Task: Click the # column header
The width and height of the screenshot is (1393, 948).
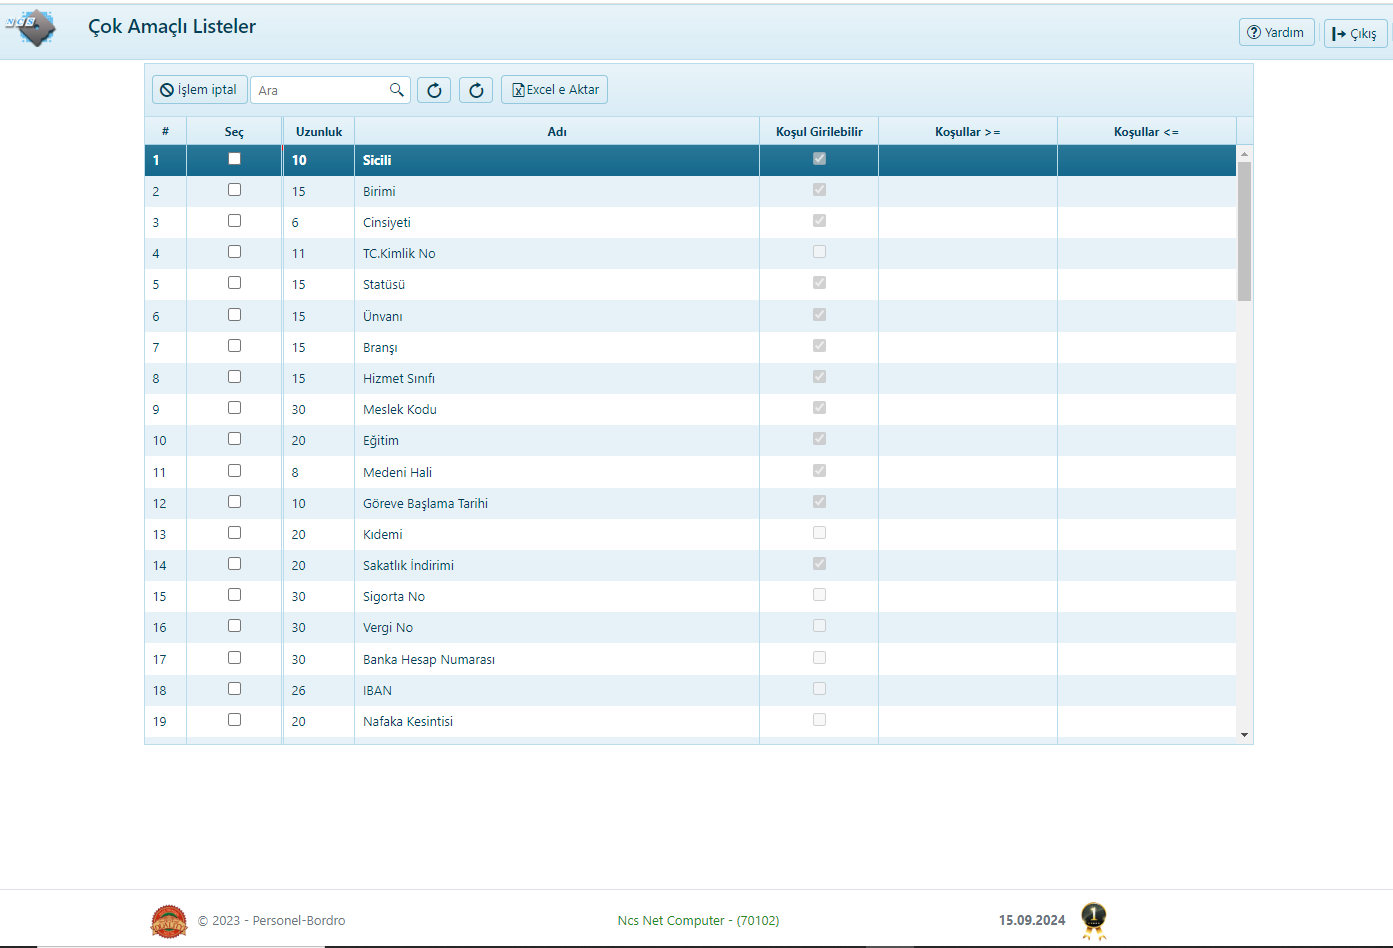Action: tap(165, 132)
